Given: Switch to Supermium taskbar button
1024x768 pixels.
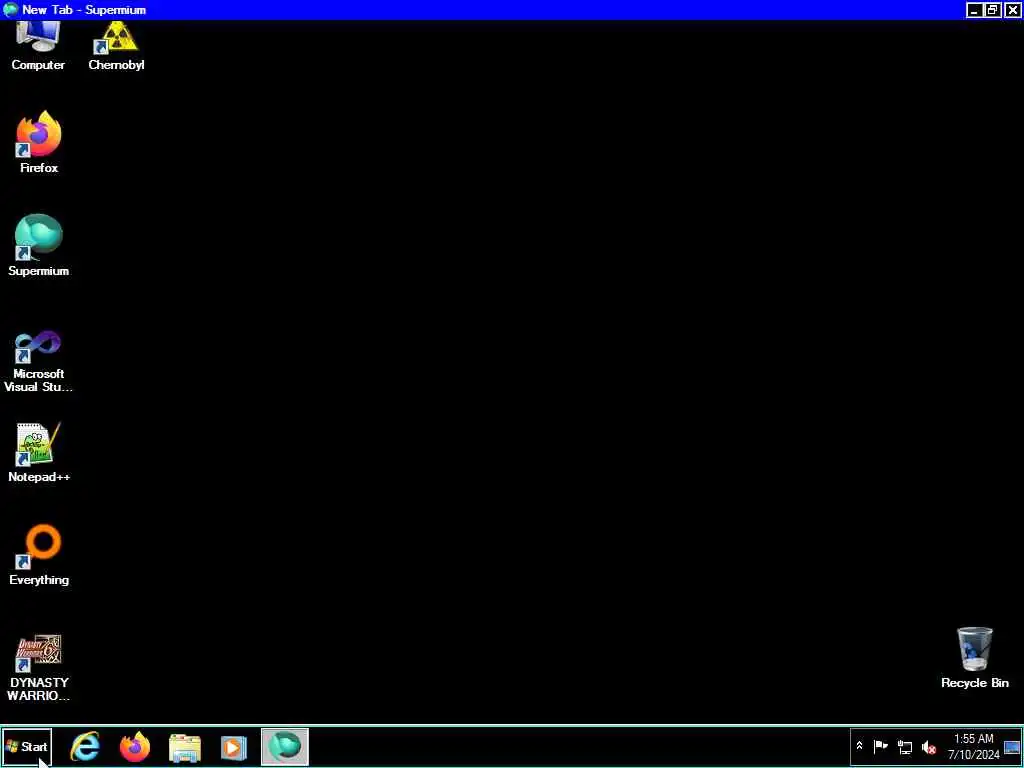Looking at the screenshot, I should [285, 746].
